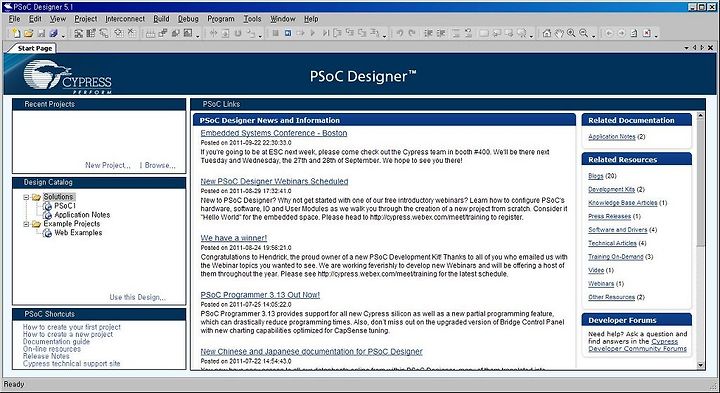Click the Undo arrow in the toolbar
The height and width of the screenshot is (393, 720).
pos(400,33)
